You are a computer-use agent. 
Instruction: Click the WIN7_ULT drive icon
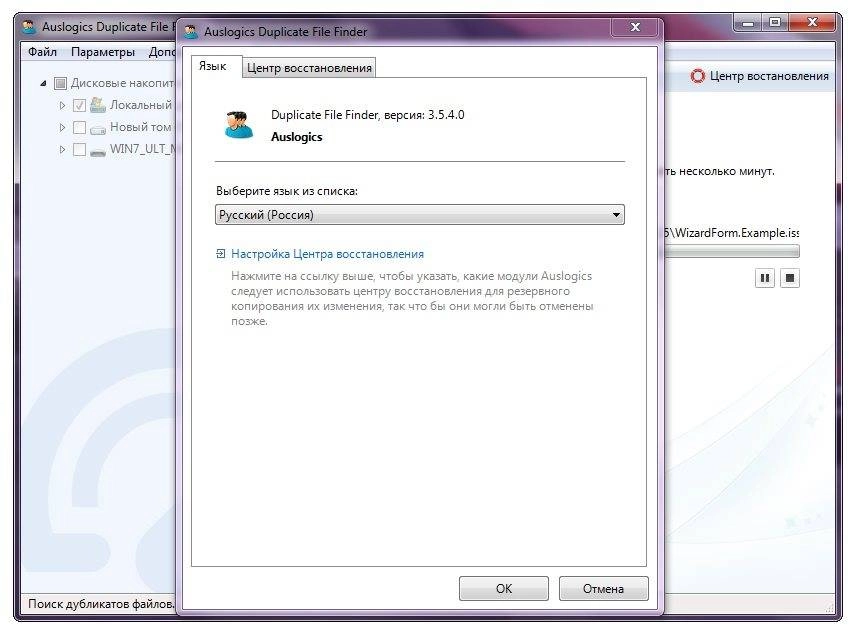tap(98, 150)
